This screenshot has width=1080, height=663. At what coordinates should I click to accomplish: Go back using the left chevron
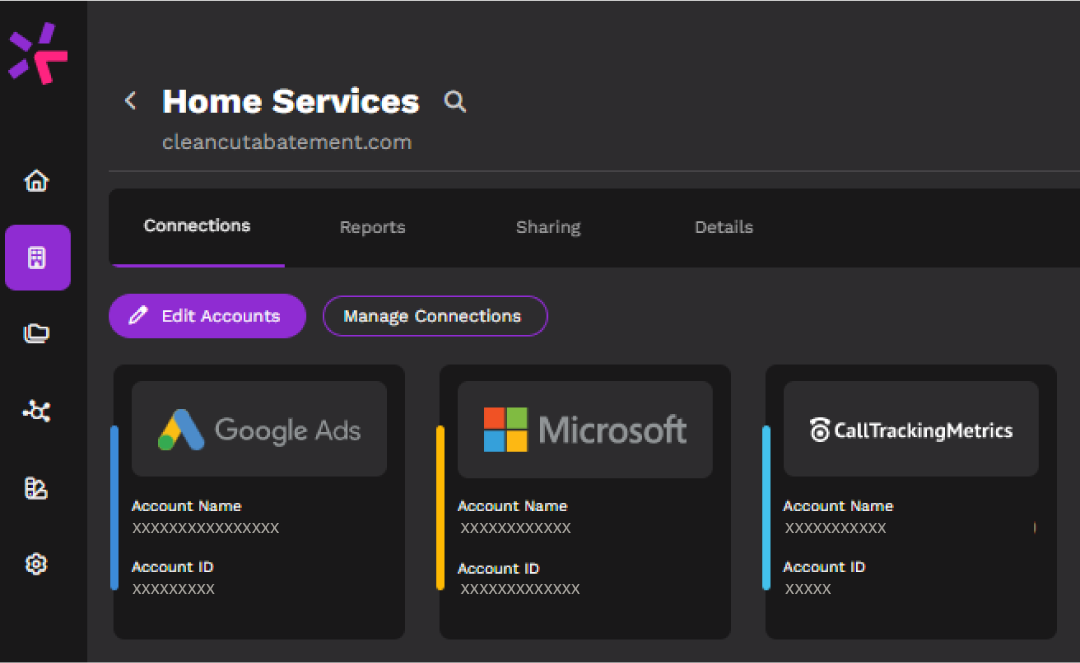coord(130,101)
